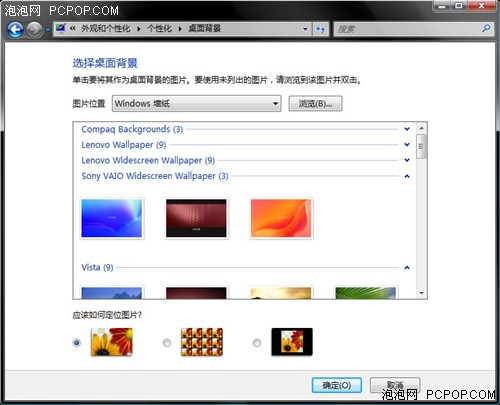Open the recent pages arrow beside Forward

click(48, 30)
